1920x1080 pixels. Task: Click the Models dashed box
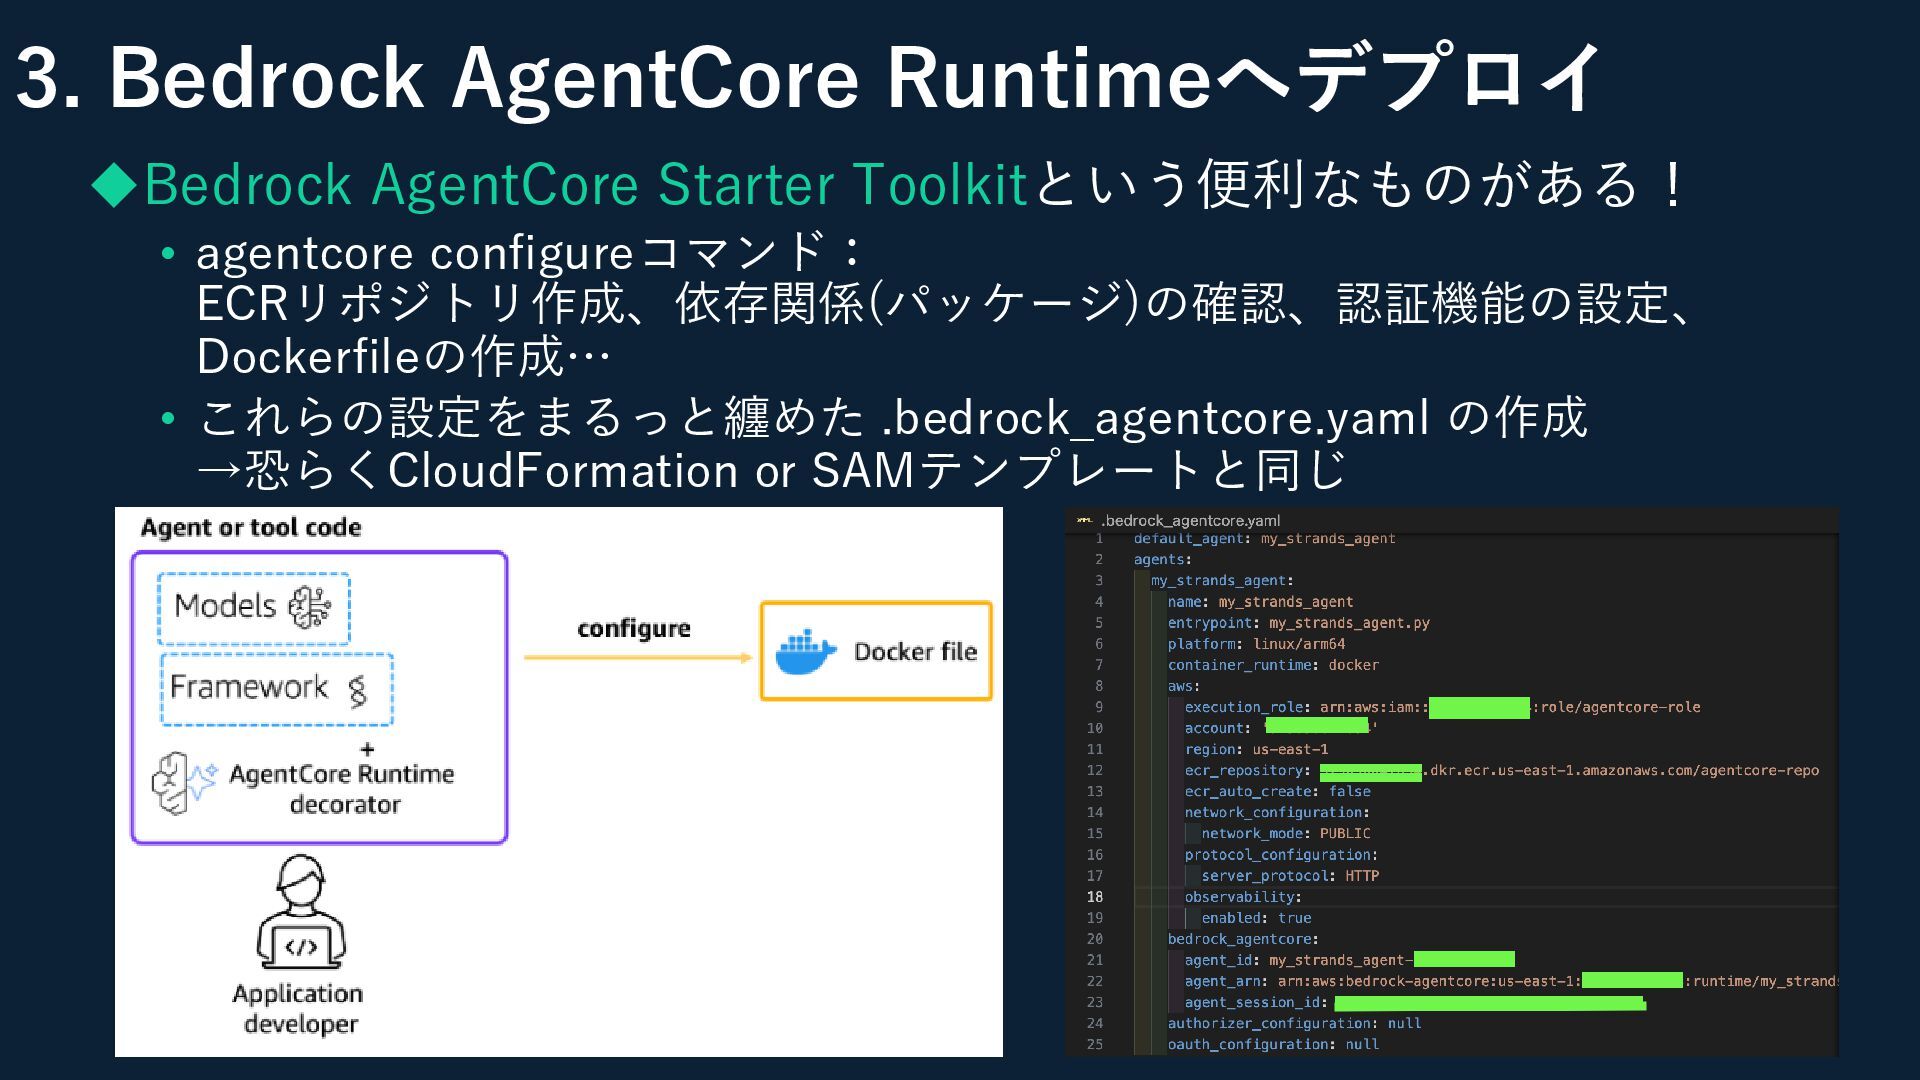pyautogui.click(x=254, y=608)
